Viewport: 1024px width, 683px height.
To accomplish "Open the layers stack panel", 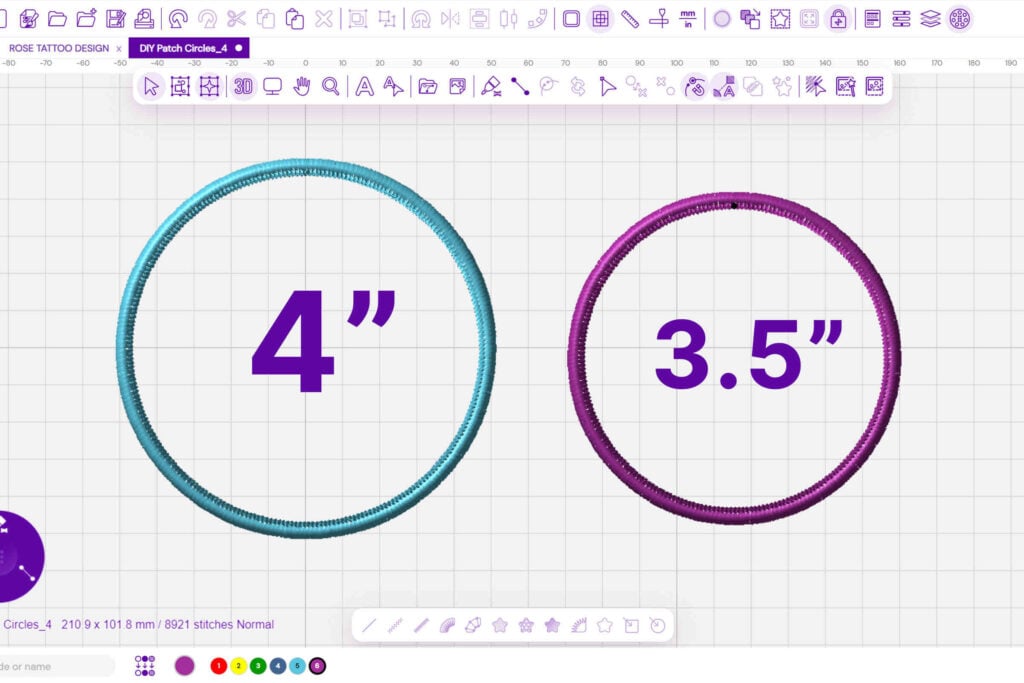I will click(x=930, y=18).
